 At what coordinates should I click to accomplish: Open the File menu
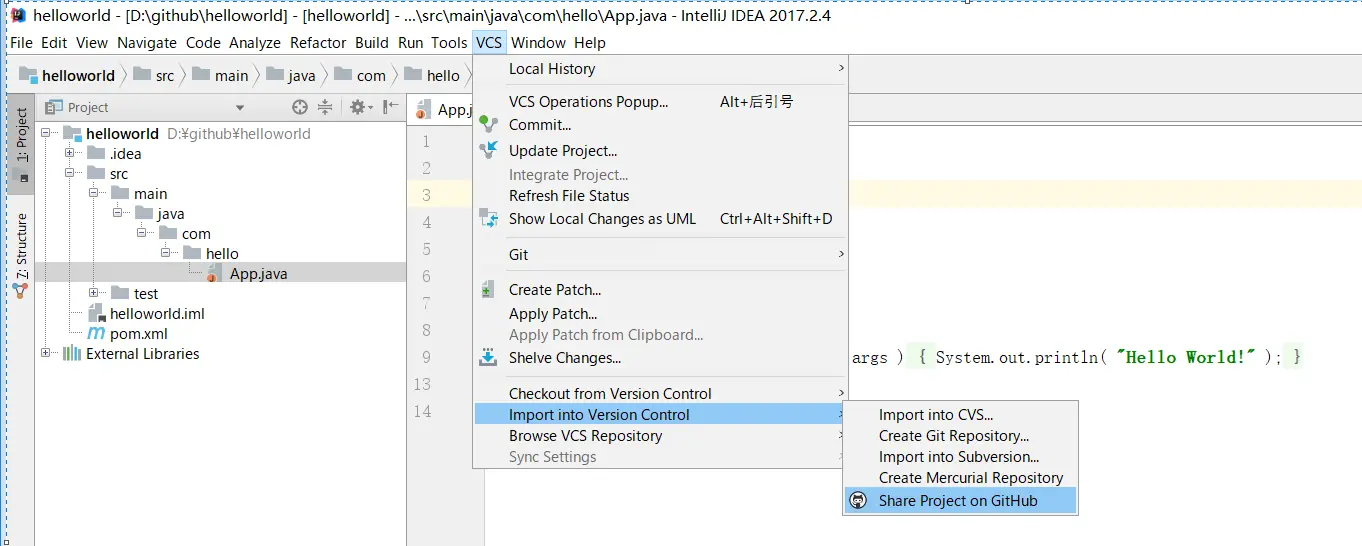pos(21,42)
